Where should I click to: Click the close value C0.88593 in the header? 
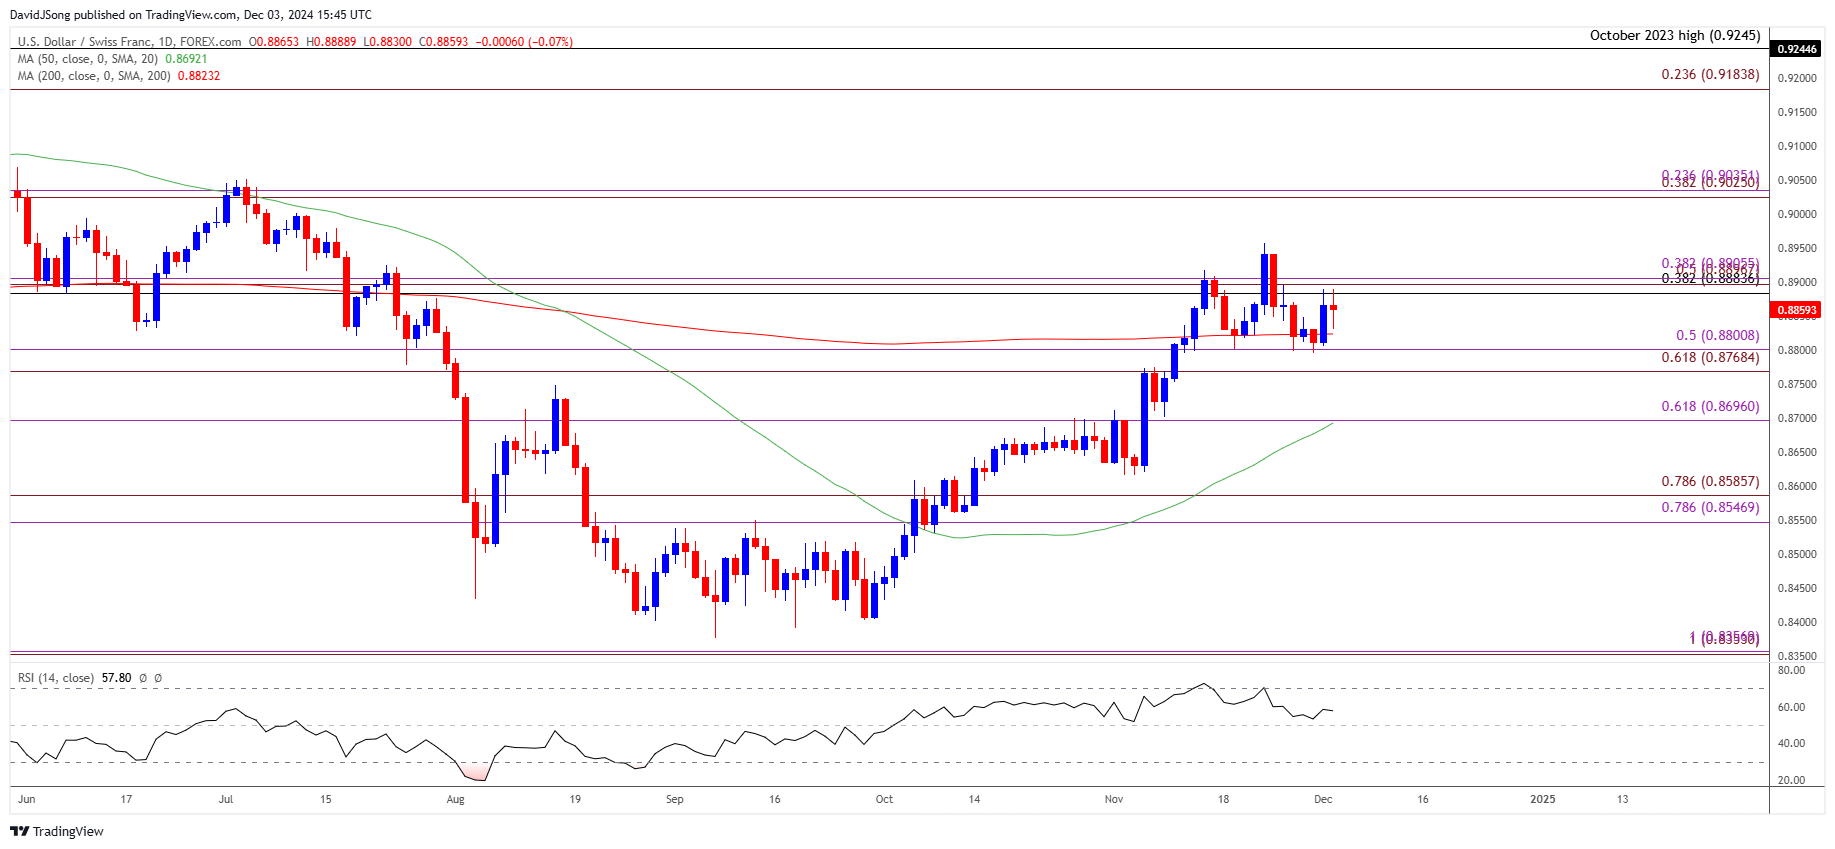click(x=443, y=42)
